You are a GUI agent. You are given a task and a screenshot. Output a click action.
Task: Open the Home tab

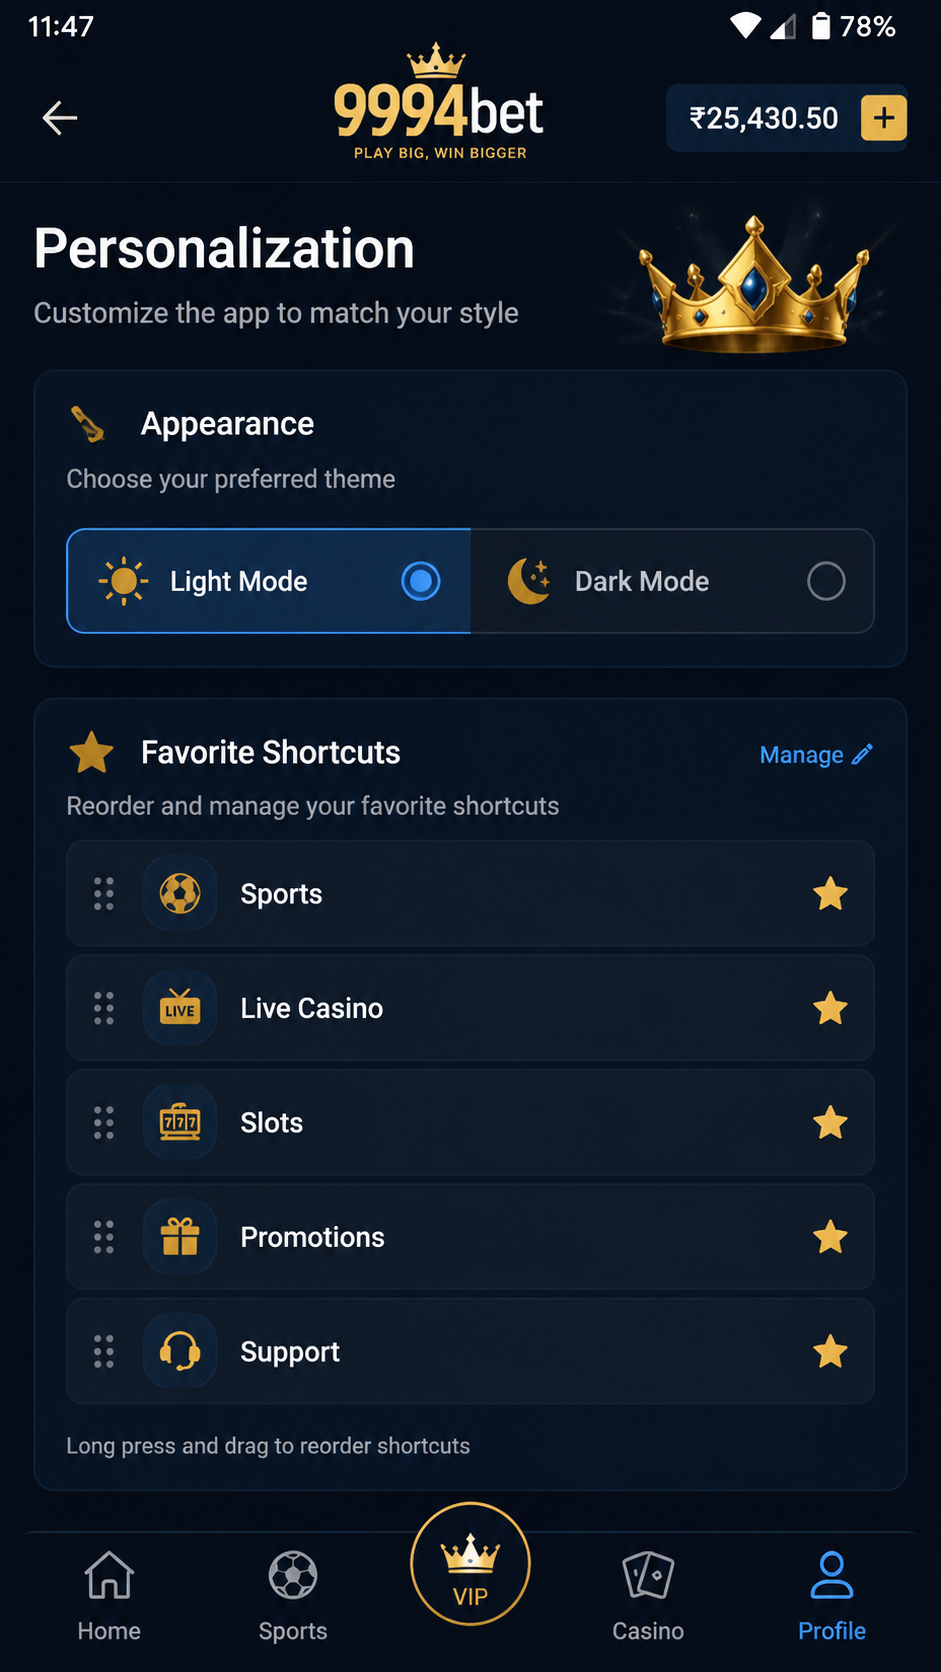(109, 1596)
